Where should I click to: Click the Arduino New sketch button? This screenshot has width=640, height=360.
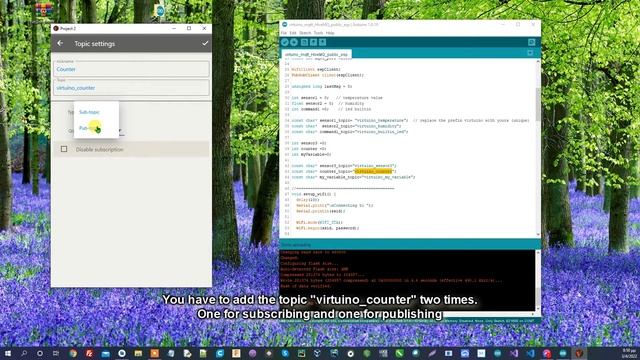[x=304, y=42]
